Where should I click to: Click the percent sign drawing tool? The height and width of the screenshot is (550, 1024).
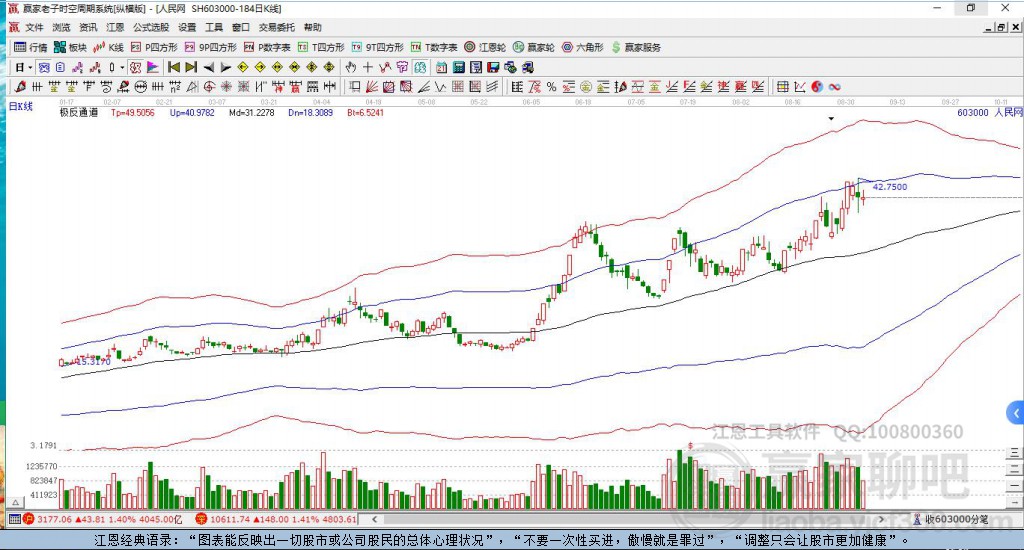coord(551,86)
